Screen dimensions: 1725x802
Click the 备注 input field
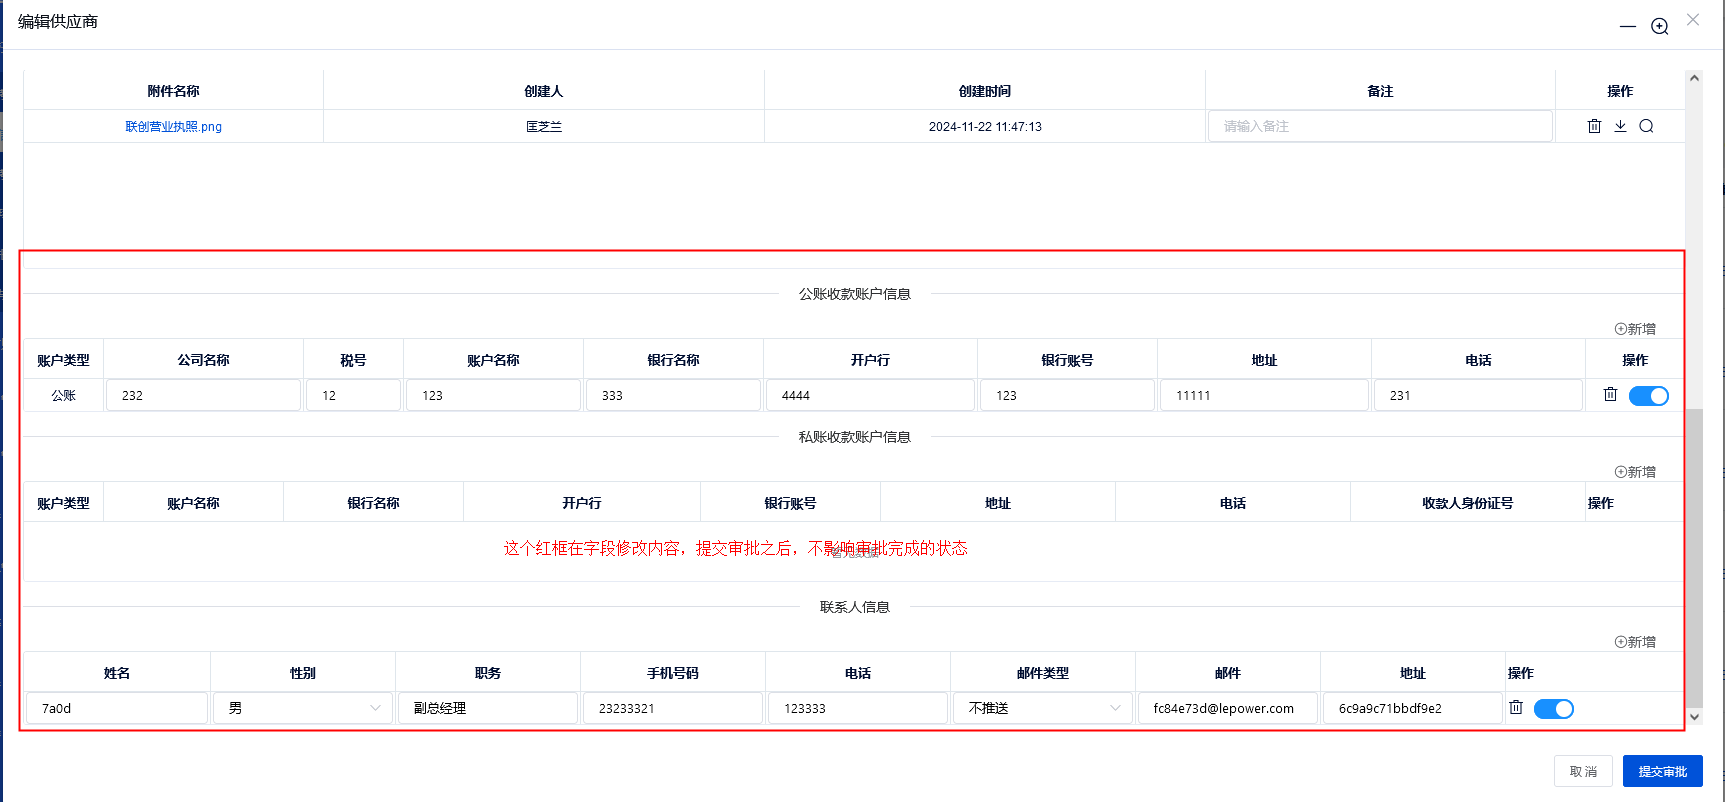tap(1380, 126)
